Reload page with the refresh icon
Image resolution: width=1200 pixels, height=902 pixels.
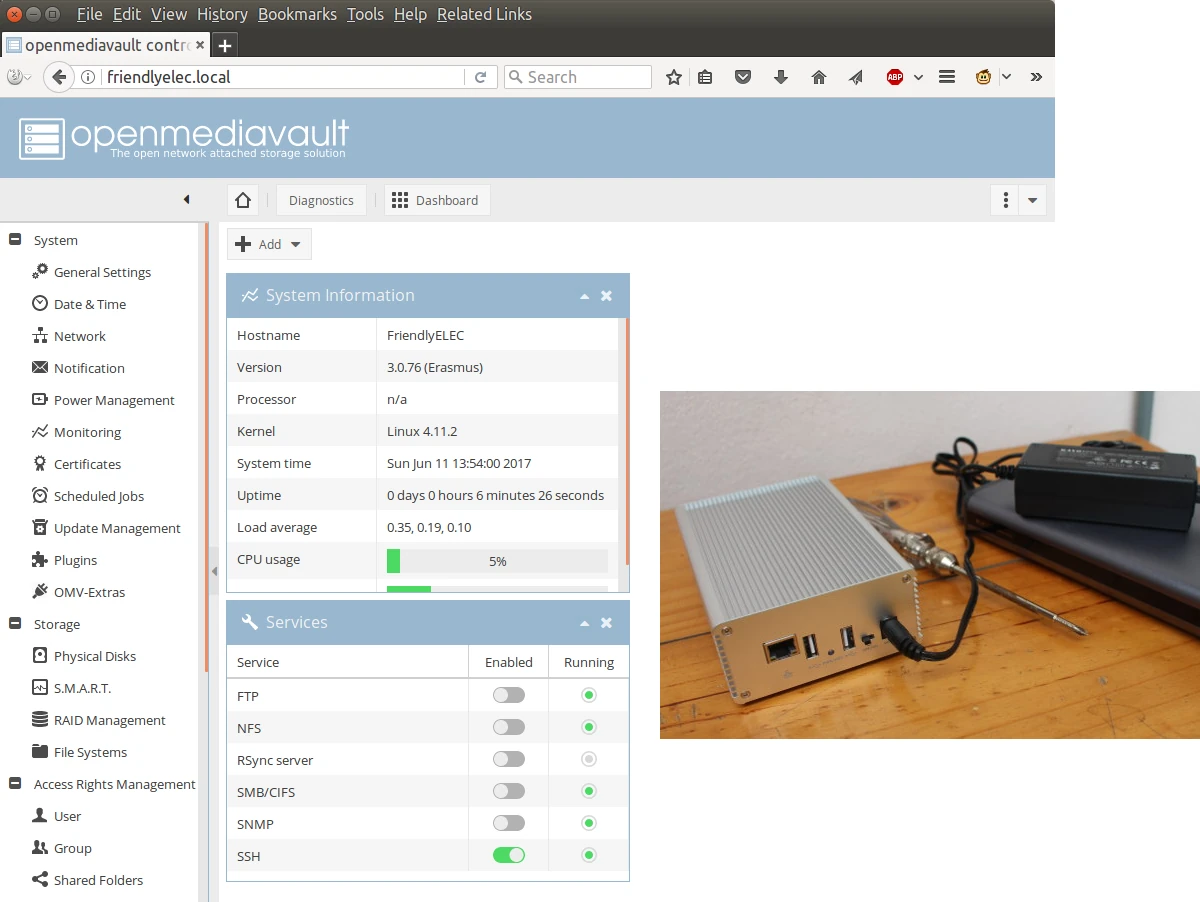[x=480, y=77]
